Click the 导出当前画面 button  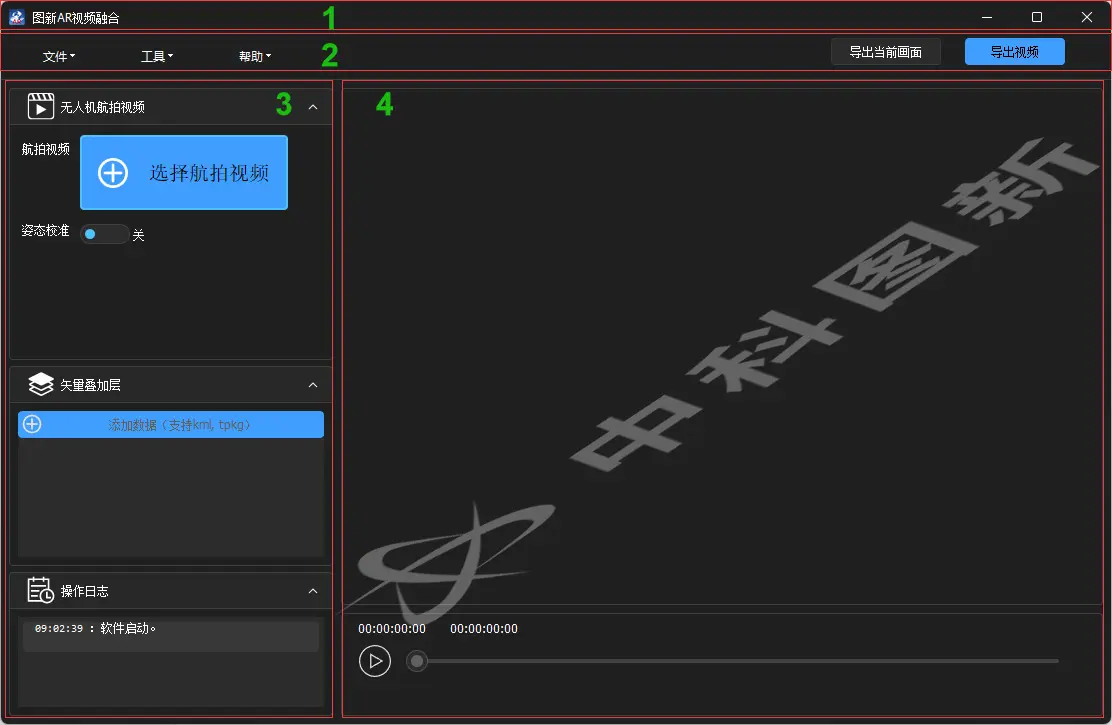tap(885, 52)
